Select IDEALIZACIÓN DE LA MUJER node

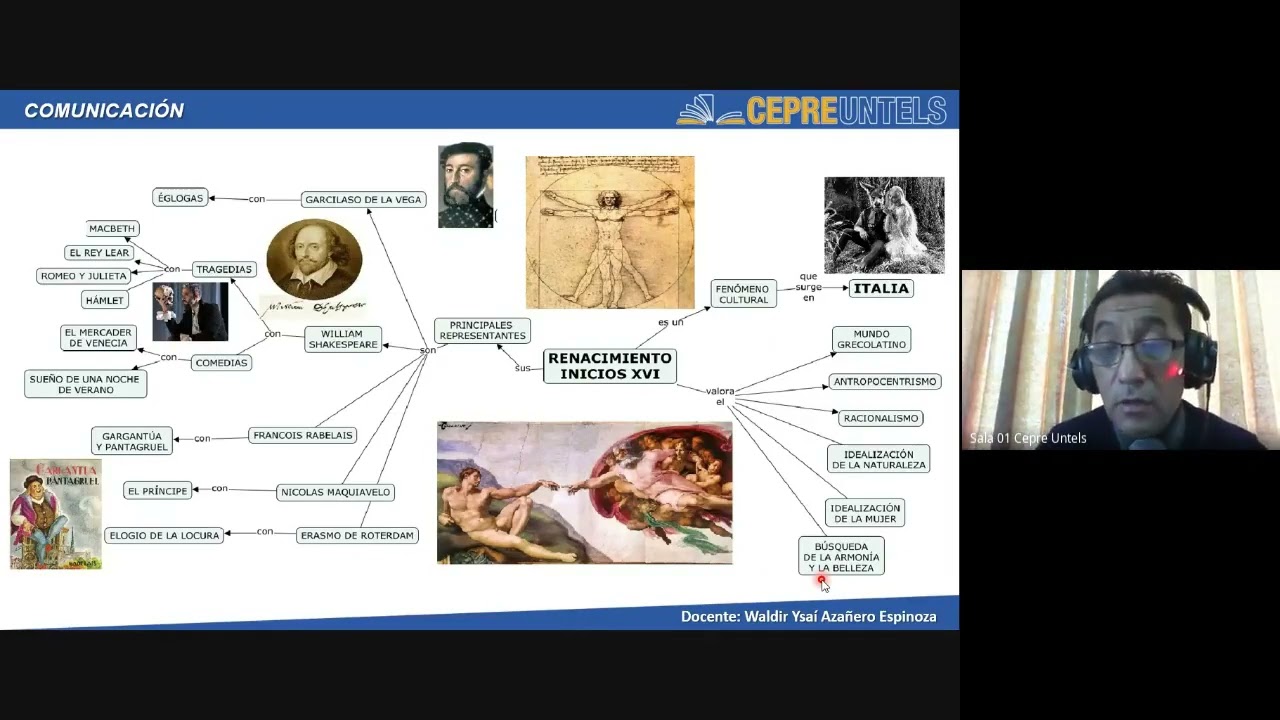[x=866, y=514]
